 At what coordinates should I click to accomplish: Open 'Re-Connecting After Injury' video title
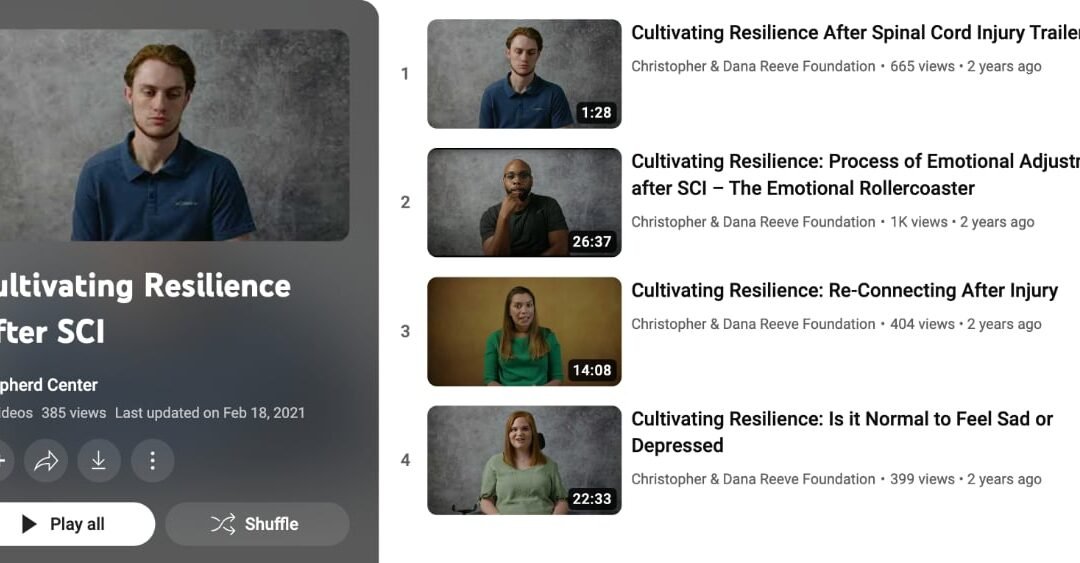tap(844, 290)
